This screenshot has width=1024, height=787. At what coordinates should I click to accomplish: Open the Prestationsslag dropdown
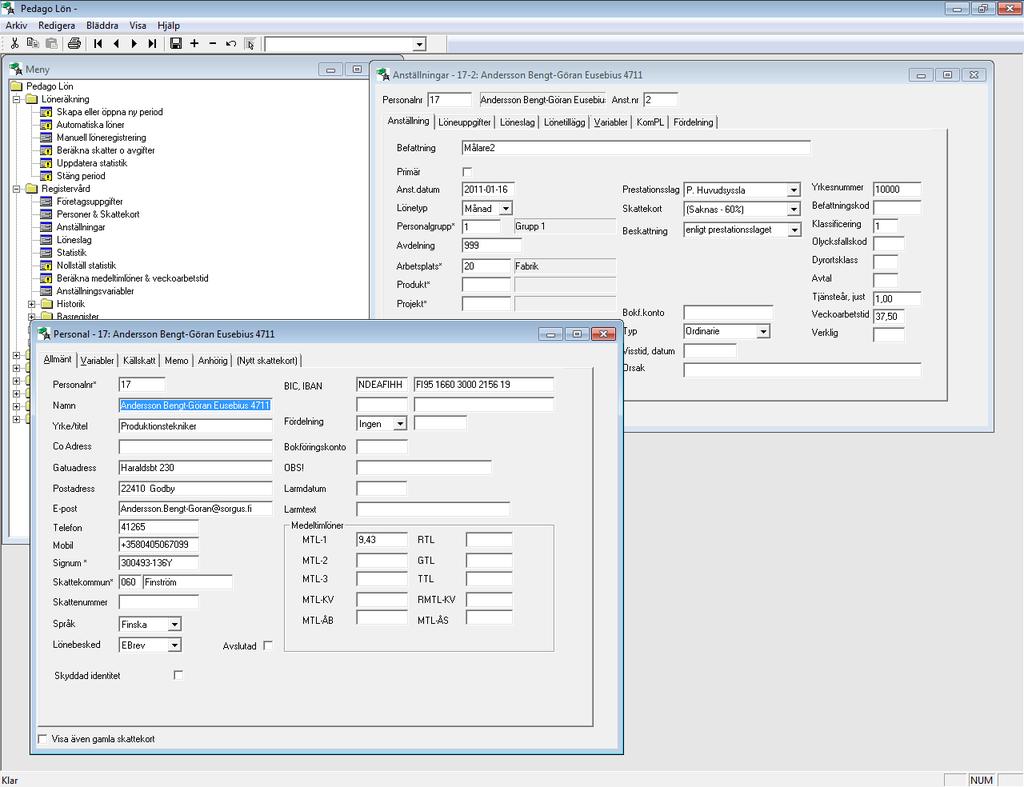tap(793, 190)
